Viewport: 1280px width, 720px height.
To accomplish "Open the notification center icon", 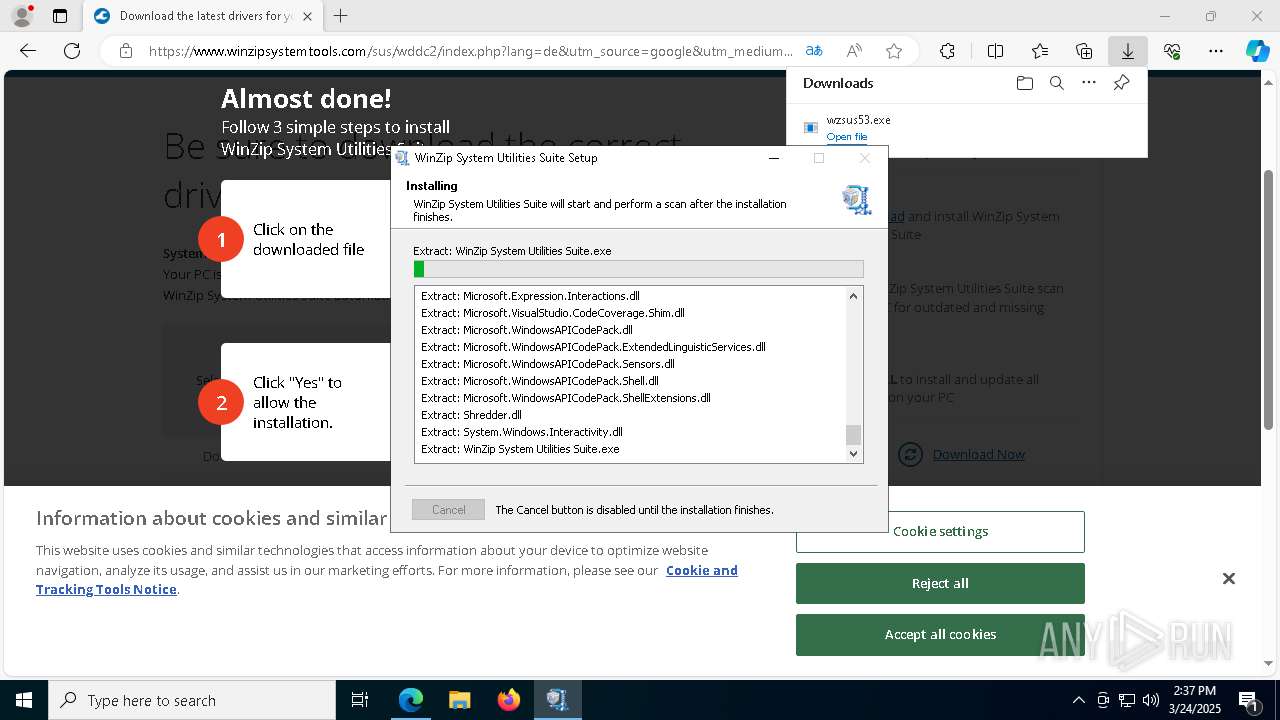I will click(1248, 700).
